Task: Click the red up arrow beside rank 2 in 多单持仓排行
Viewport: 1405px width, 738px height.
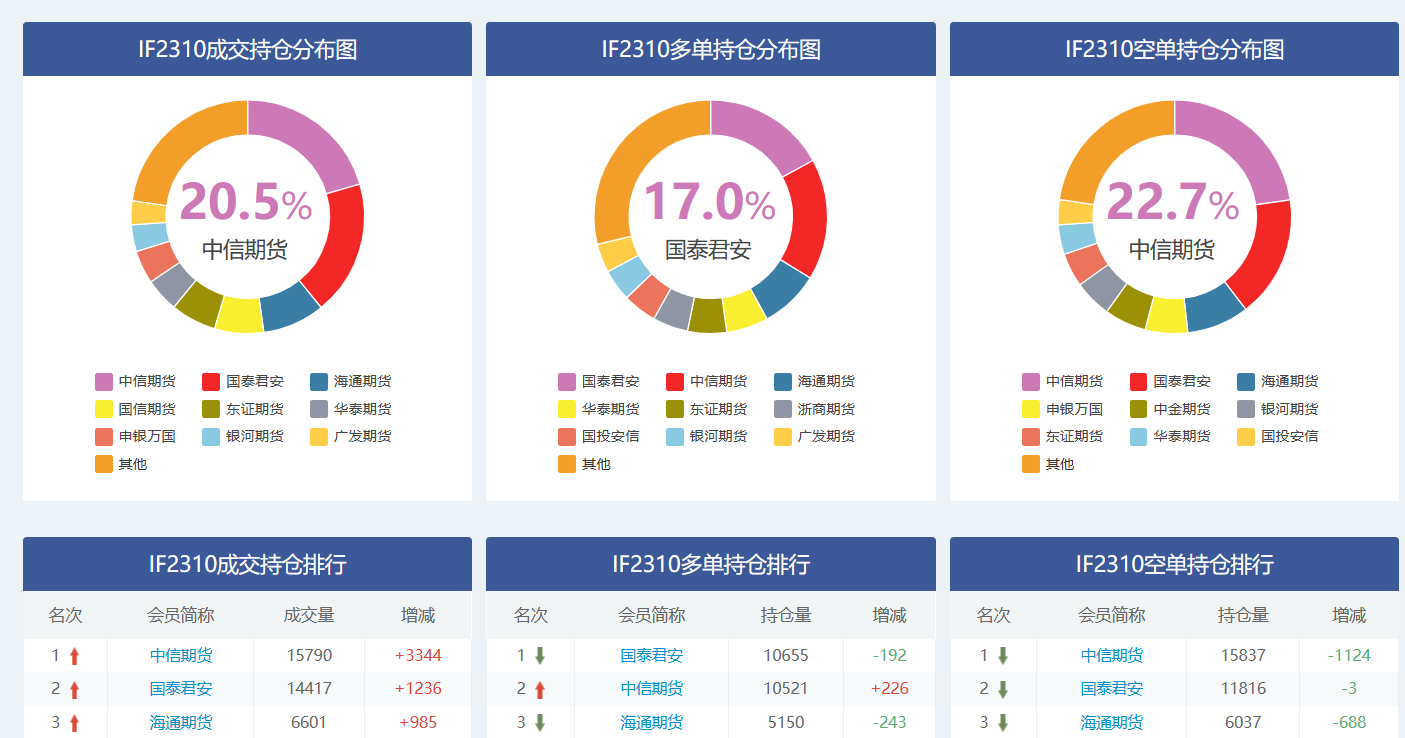Action: pos(540,689)
